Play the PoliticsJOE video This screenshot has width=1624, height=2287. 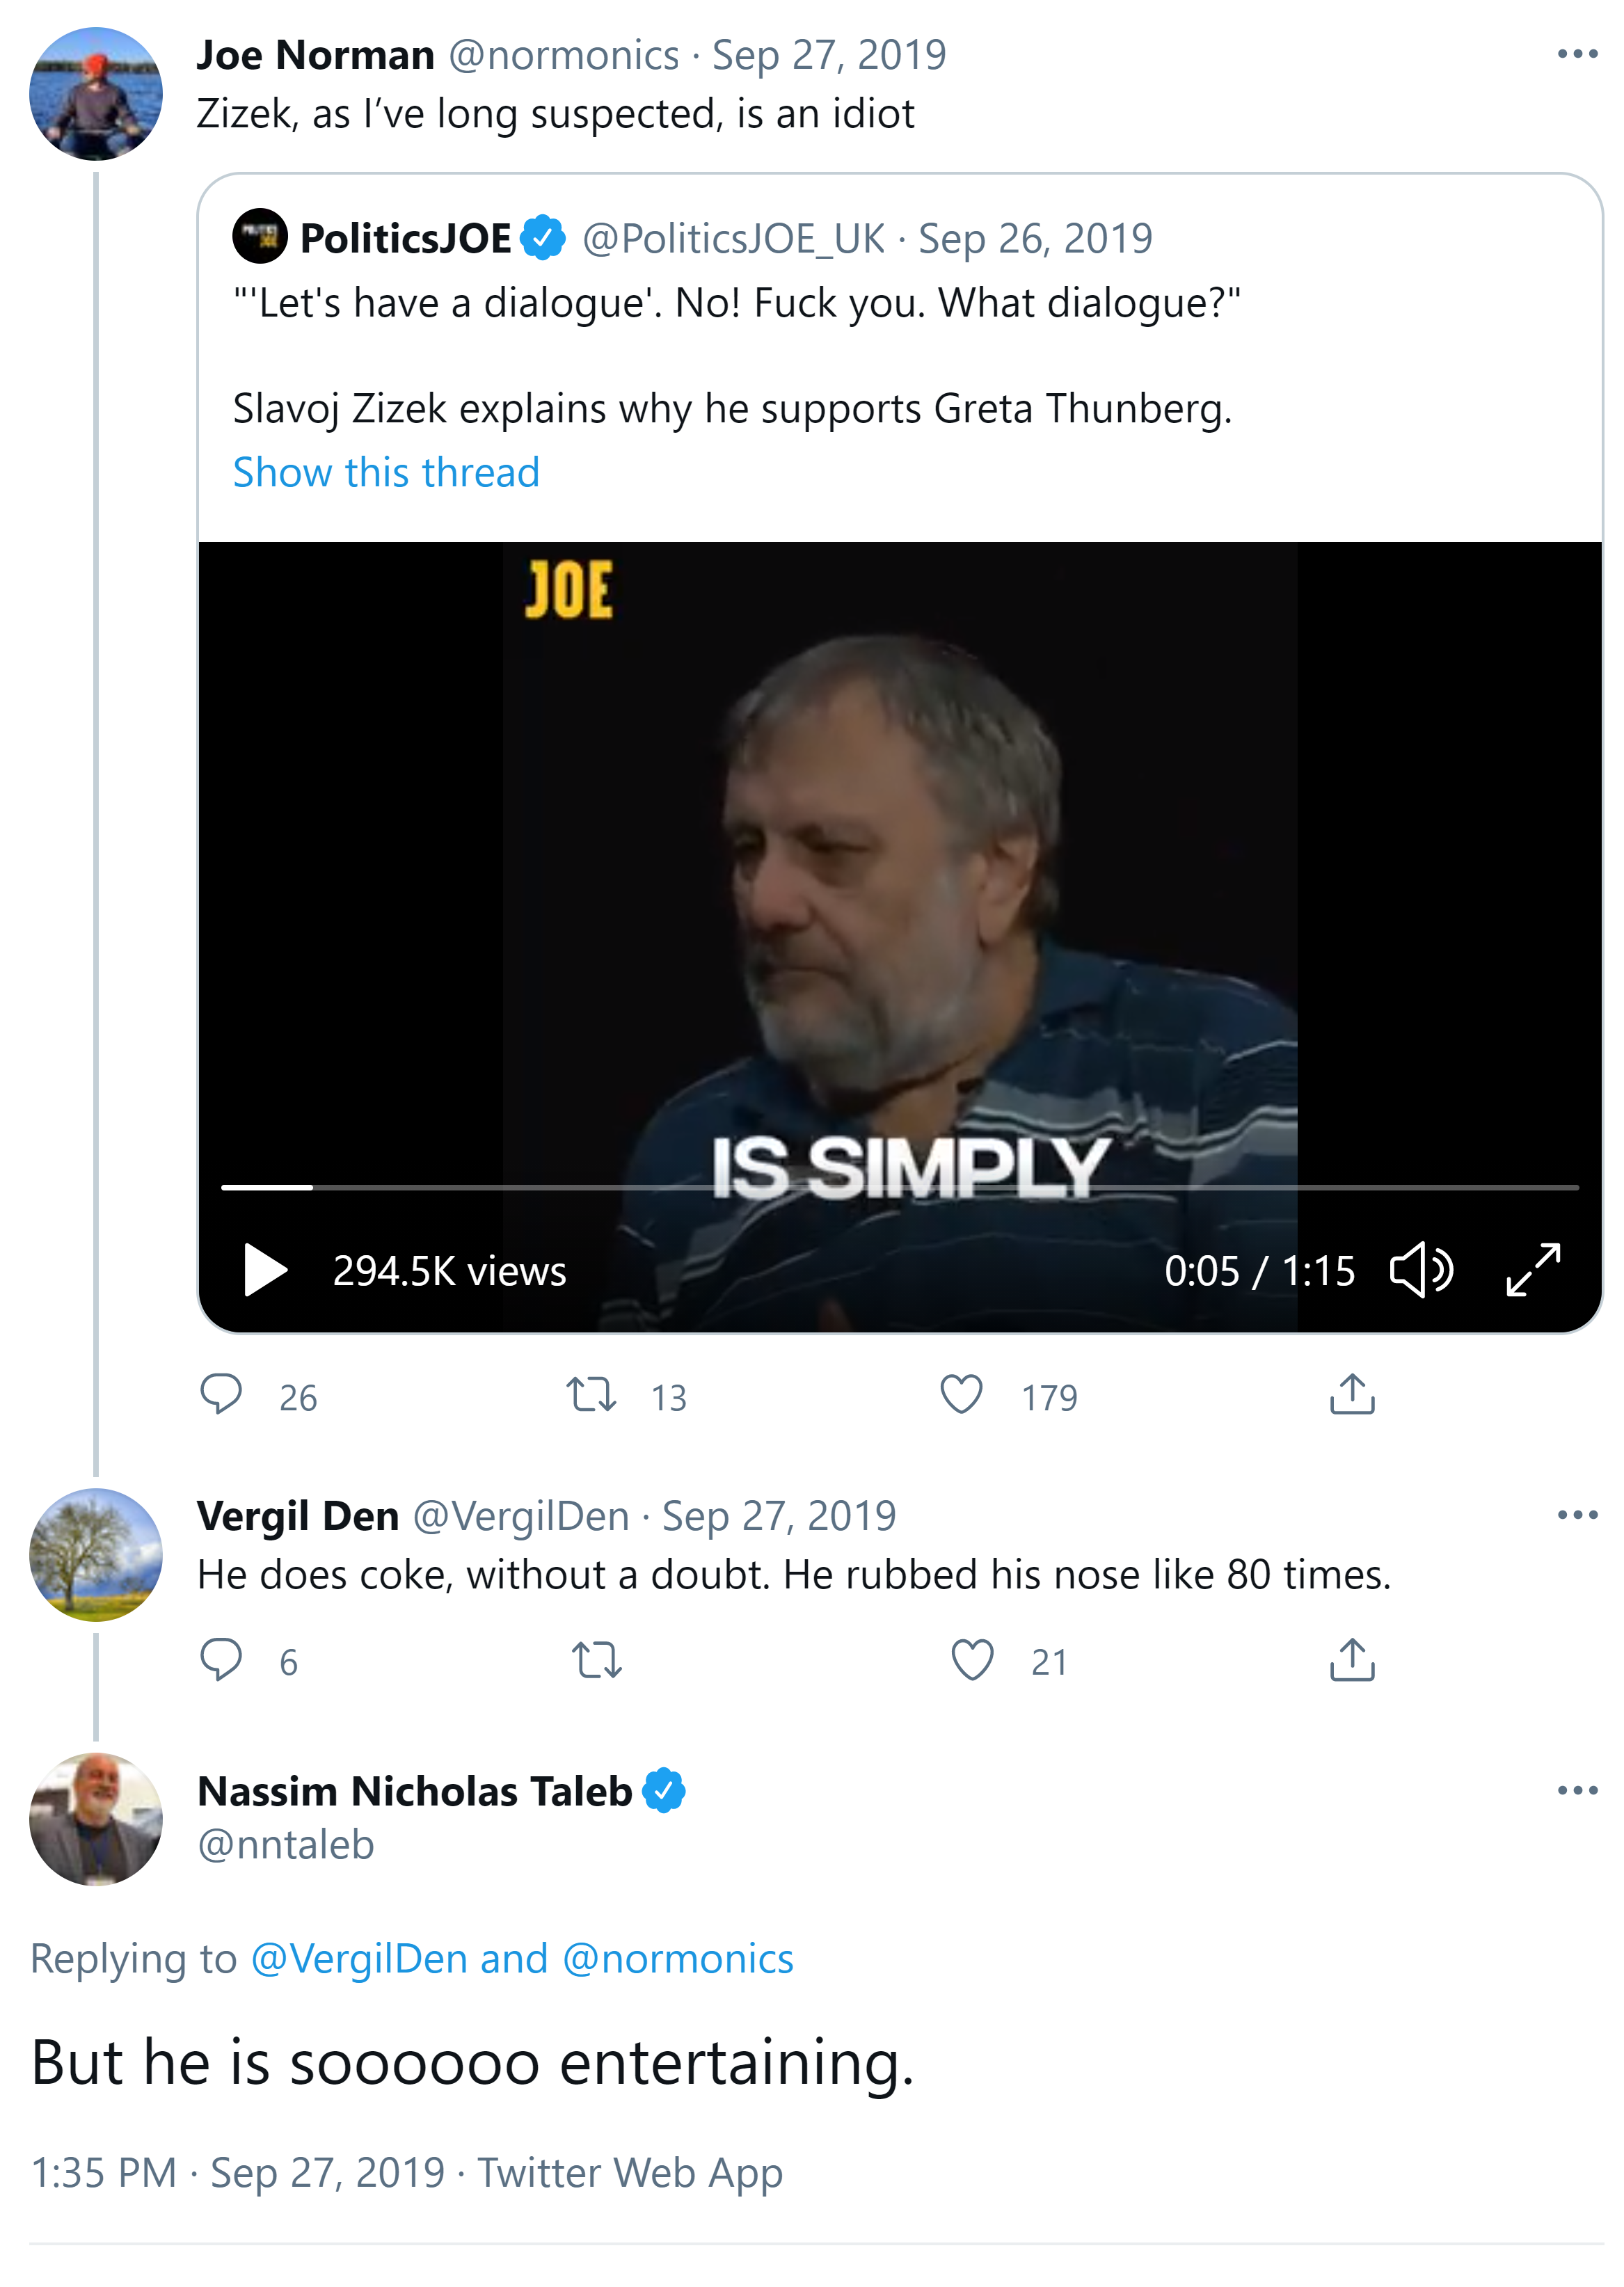pyautogui.click(x=265, y=1270)
